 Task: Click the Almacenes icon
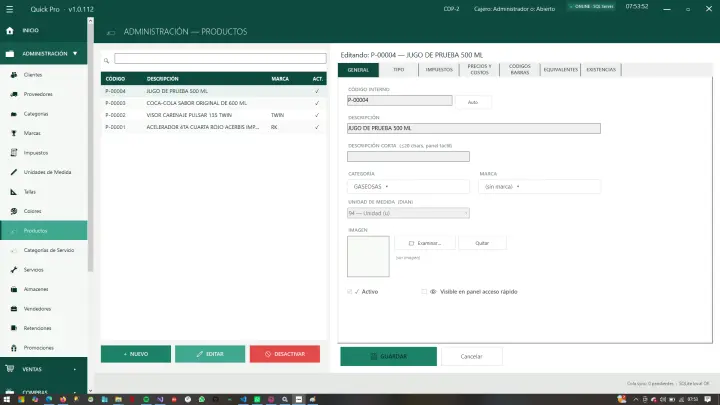click(14, 289)
